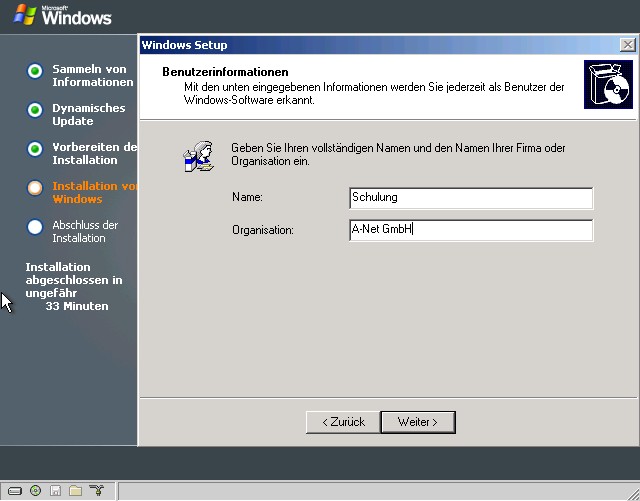
Task: Focus the Organisation field with A-Net GmbH
Action: coord(471,230)
